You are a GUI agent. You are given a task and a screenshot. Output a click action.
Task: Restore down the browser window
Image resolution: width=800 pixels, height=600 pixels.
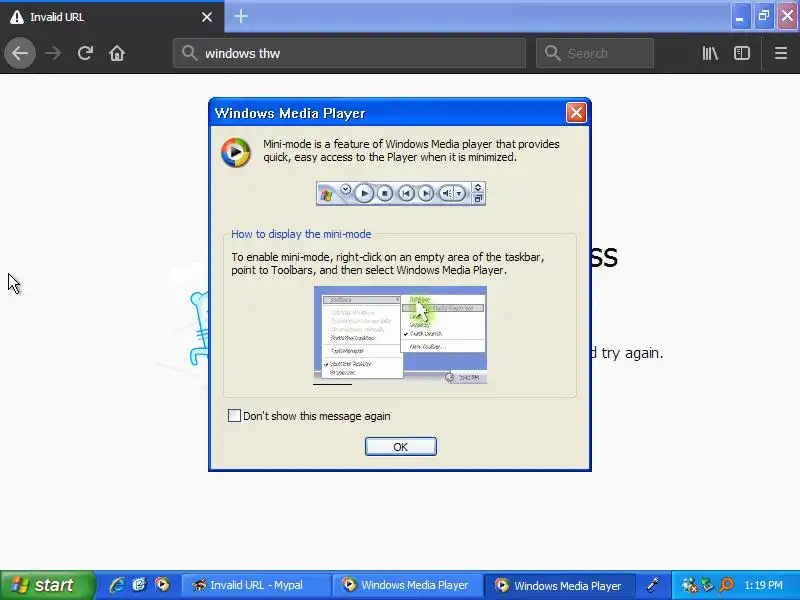[x=764, y=17]
